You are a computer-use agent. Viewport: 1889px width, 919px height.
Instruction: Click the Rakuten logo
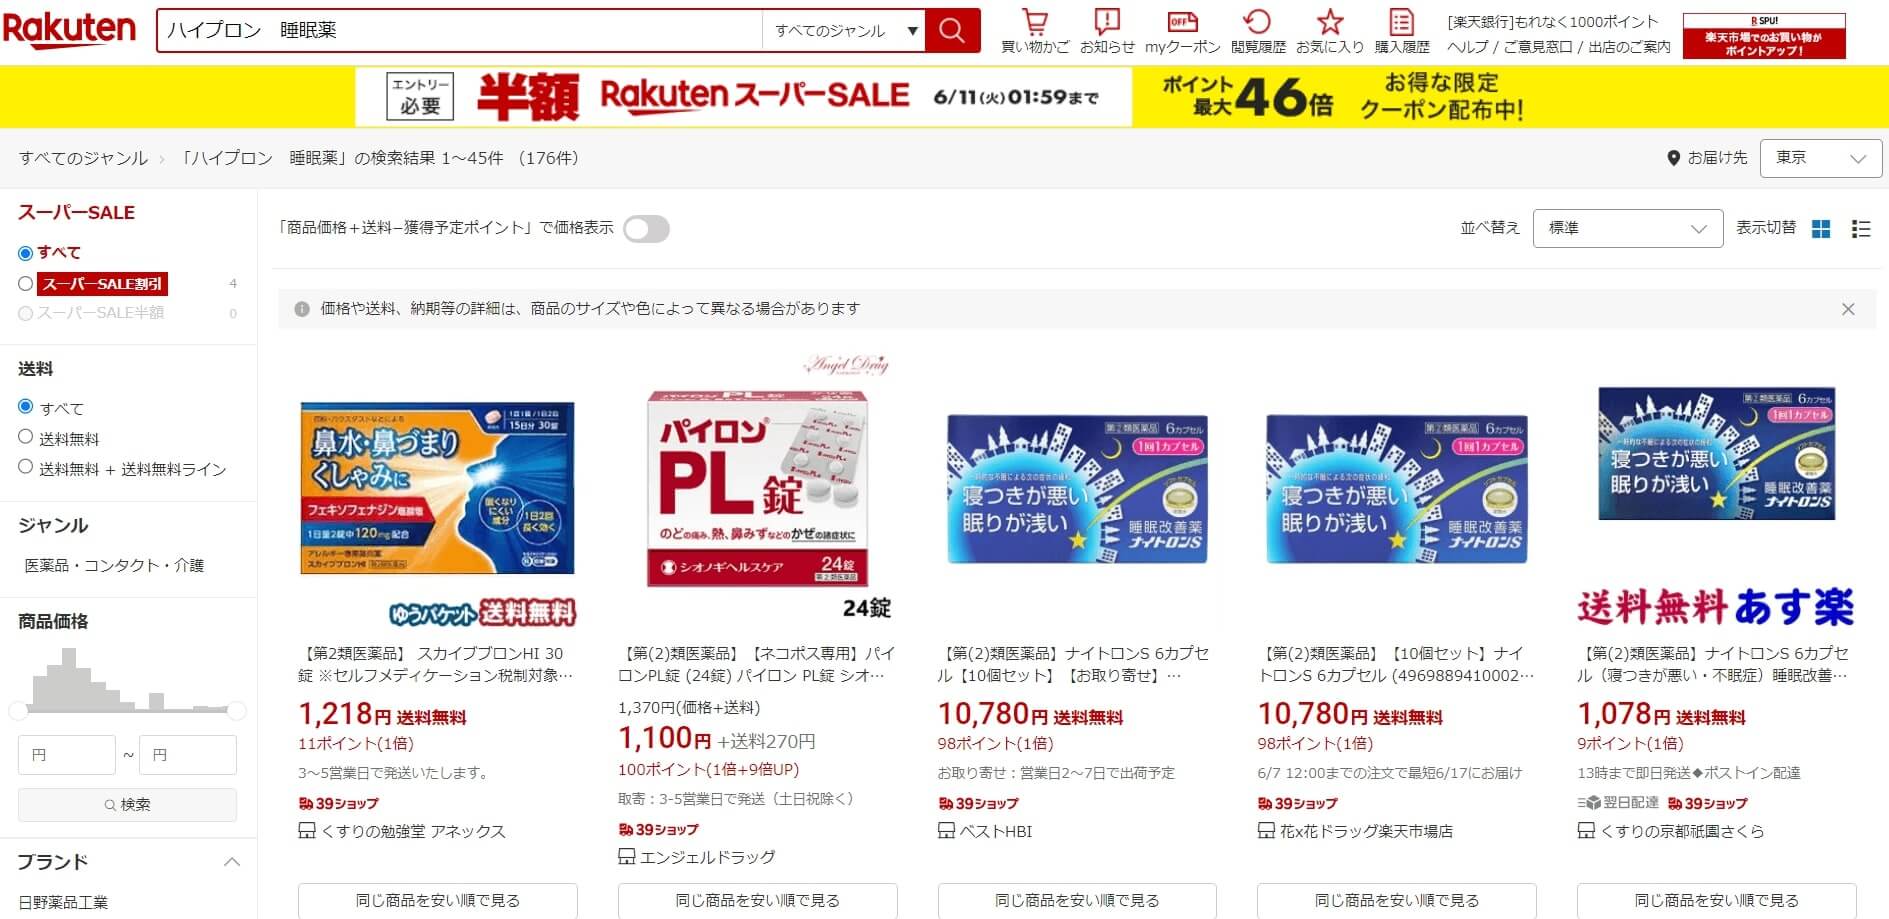coord(69,30)
